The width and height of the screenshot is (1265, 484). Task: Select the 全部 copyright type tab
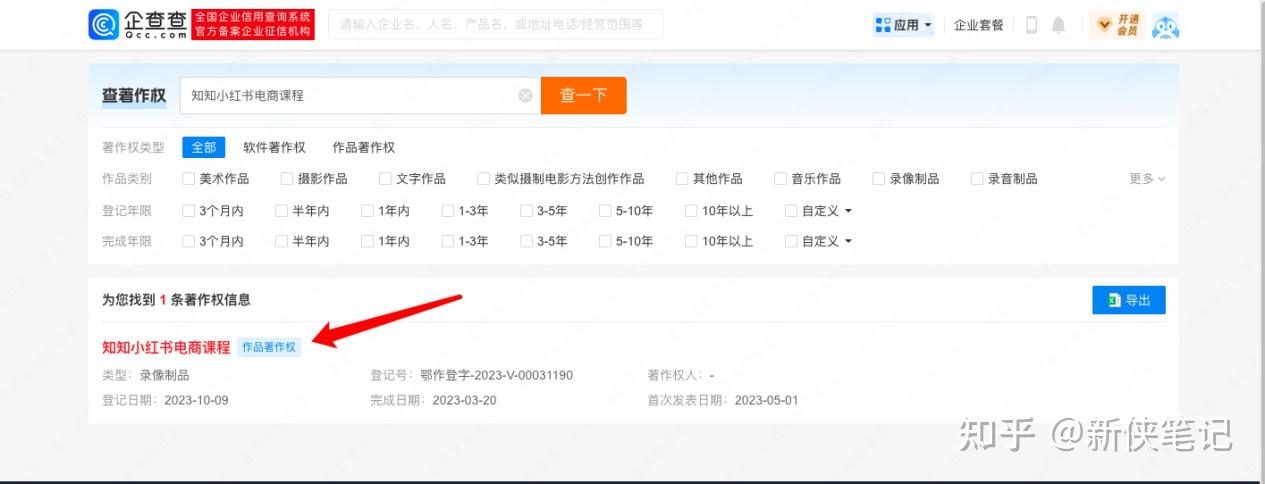tap(204, 147)
